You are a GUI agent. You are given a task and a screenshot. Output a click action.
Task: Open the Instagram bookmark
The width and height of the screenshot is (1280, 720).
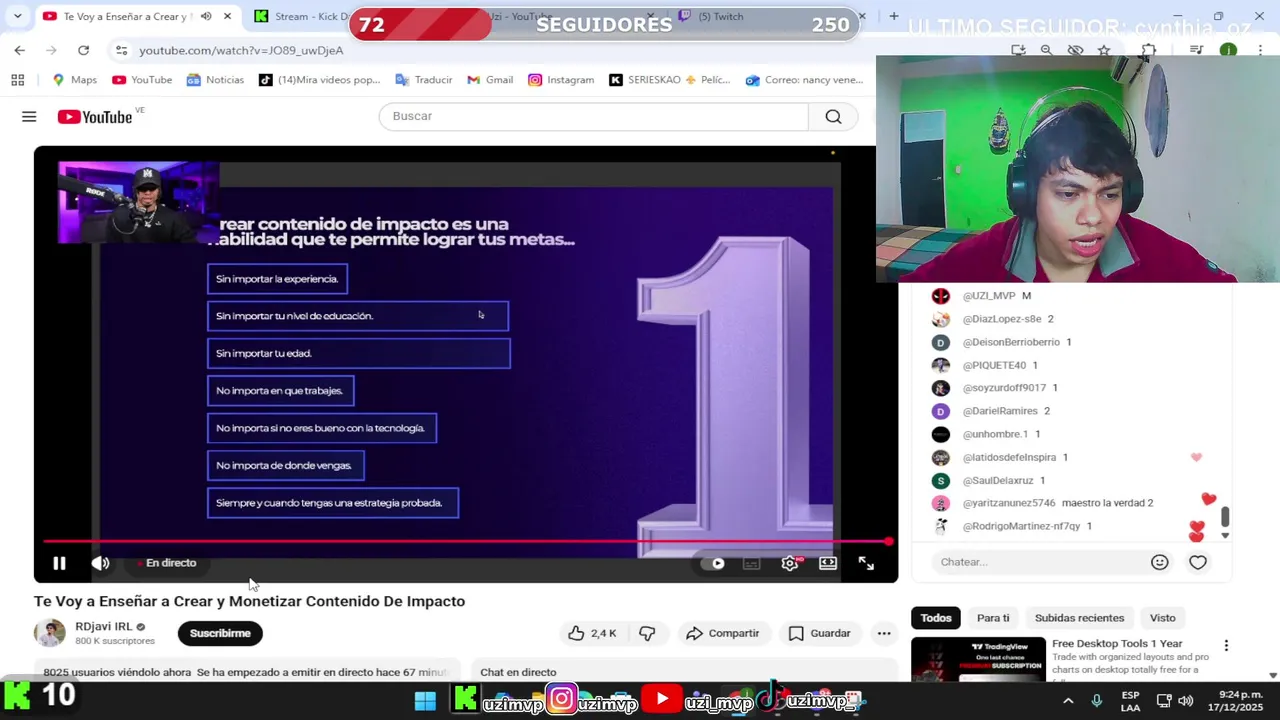[x=561, y=80]
